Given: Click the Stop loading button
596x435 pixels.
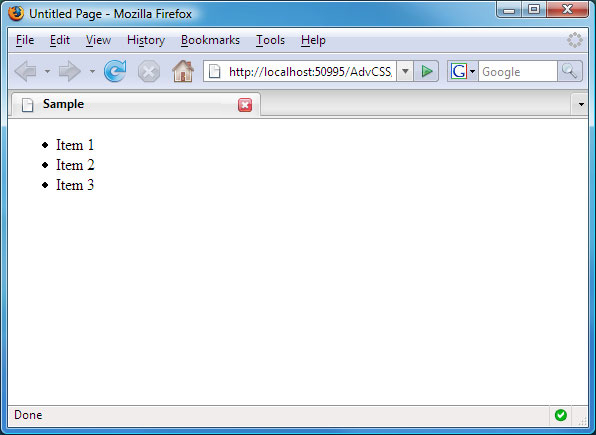Looking at the screenshot, I should pyautogui.click(x=149, y=71).
